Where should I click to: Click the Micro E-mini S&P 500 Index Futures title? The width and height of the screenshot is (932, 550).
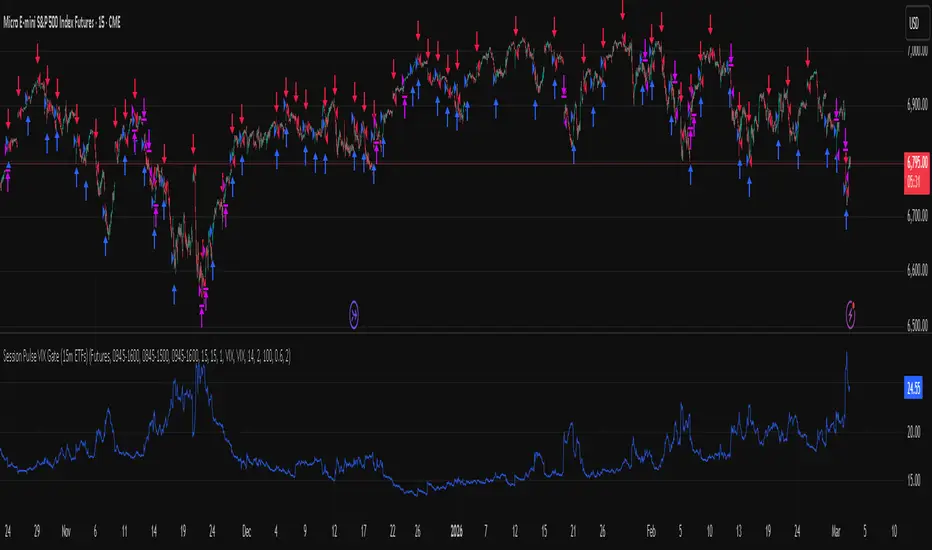pyautogui.click(x=62, y=23)
